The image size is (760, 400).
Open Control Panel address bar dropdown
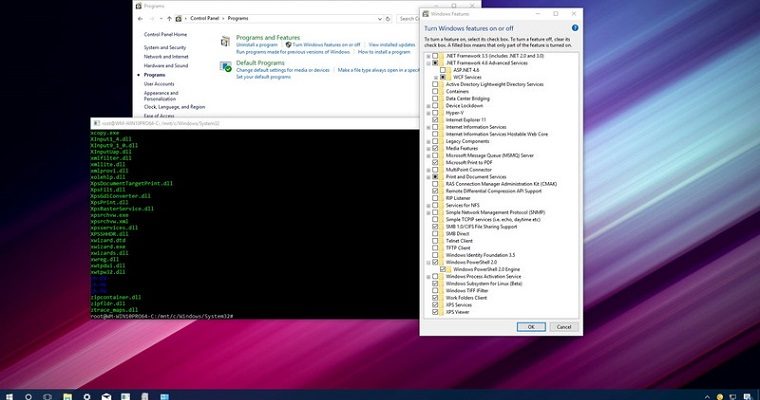380,18
